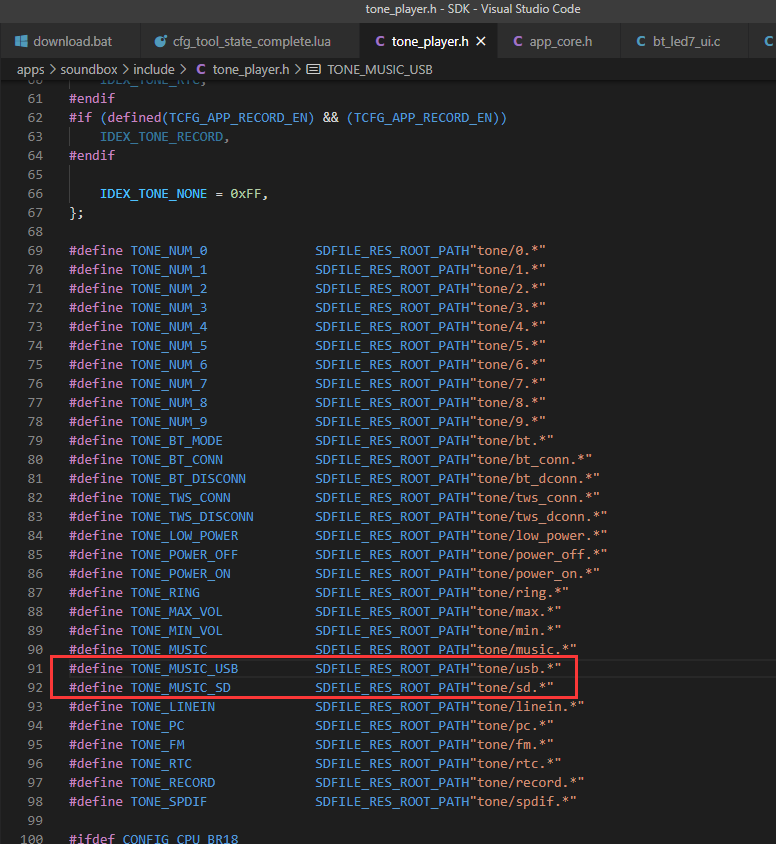Click the C icon on bt_led7_ui.c tab
The height and width of the screenshot is (844, 776).
pyautogui.click(x=641, y=41)
